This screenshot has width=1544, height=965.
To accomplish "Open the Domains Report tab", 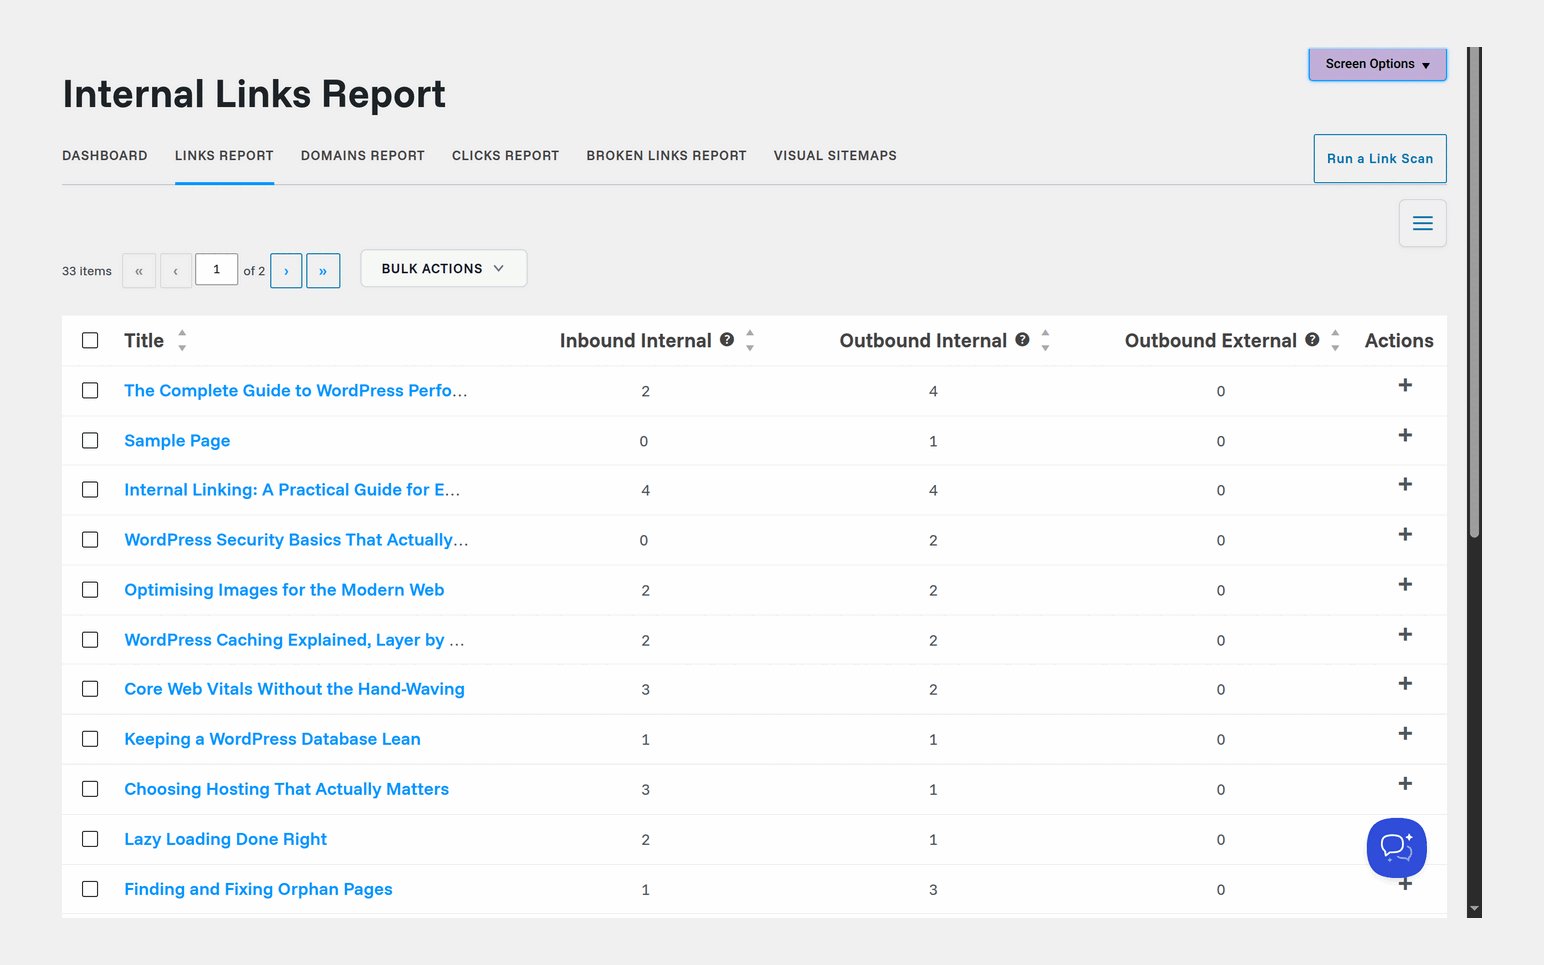I will (x=363, y=156).
